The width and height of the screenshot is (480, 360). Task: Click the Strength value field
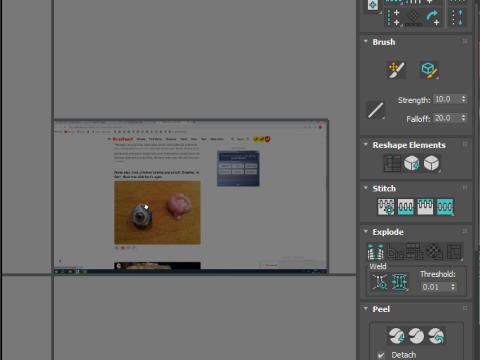447,99
